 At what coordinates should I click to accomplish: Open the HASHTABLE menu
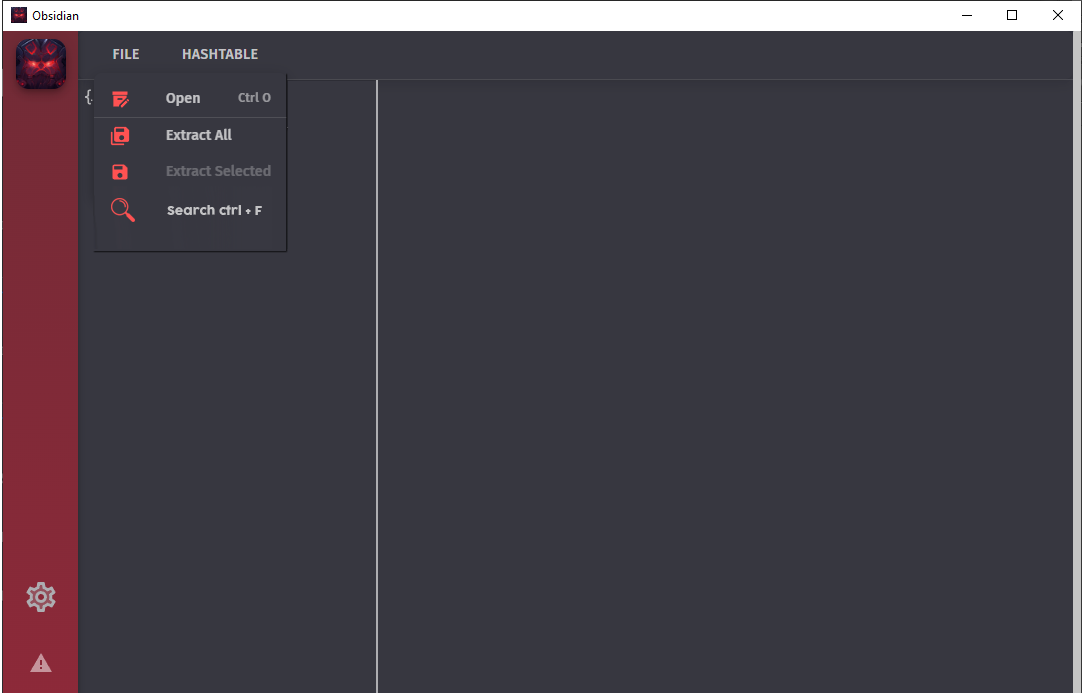[220, 54]
